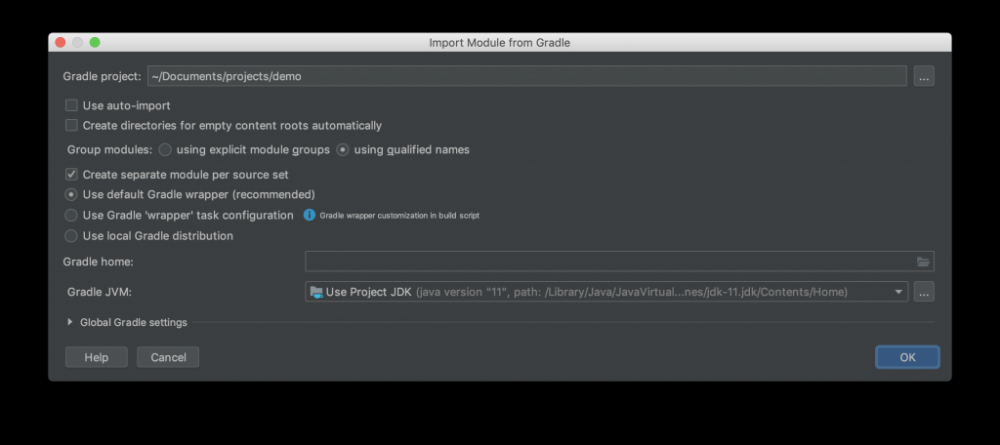
Task: Select Use Gradle 'wrapper' task configuration
Action: click(71, 215)
